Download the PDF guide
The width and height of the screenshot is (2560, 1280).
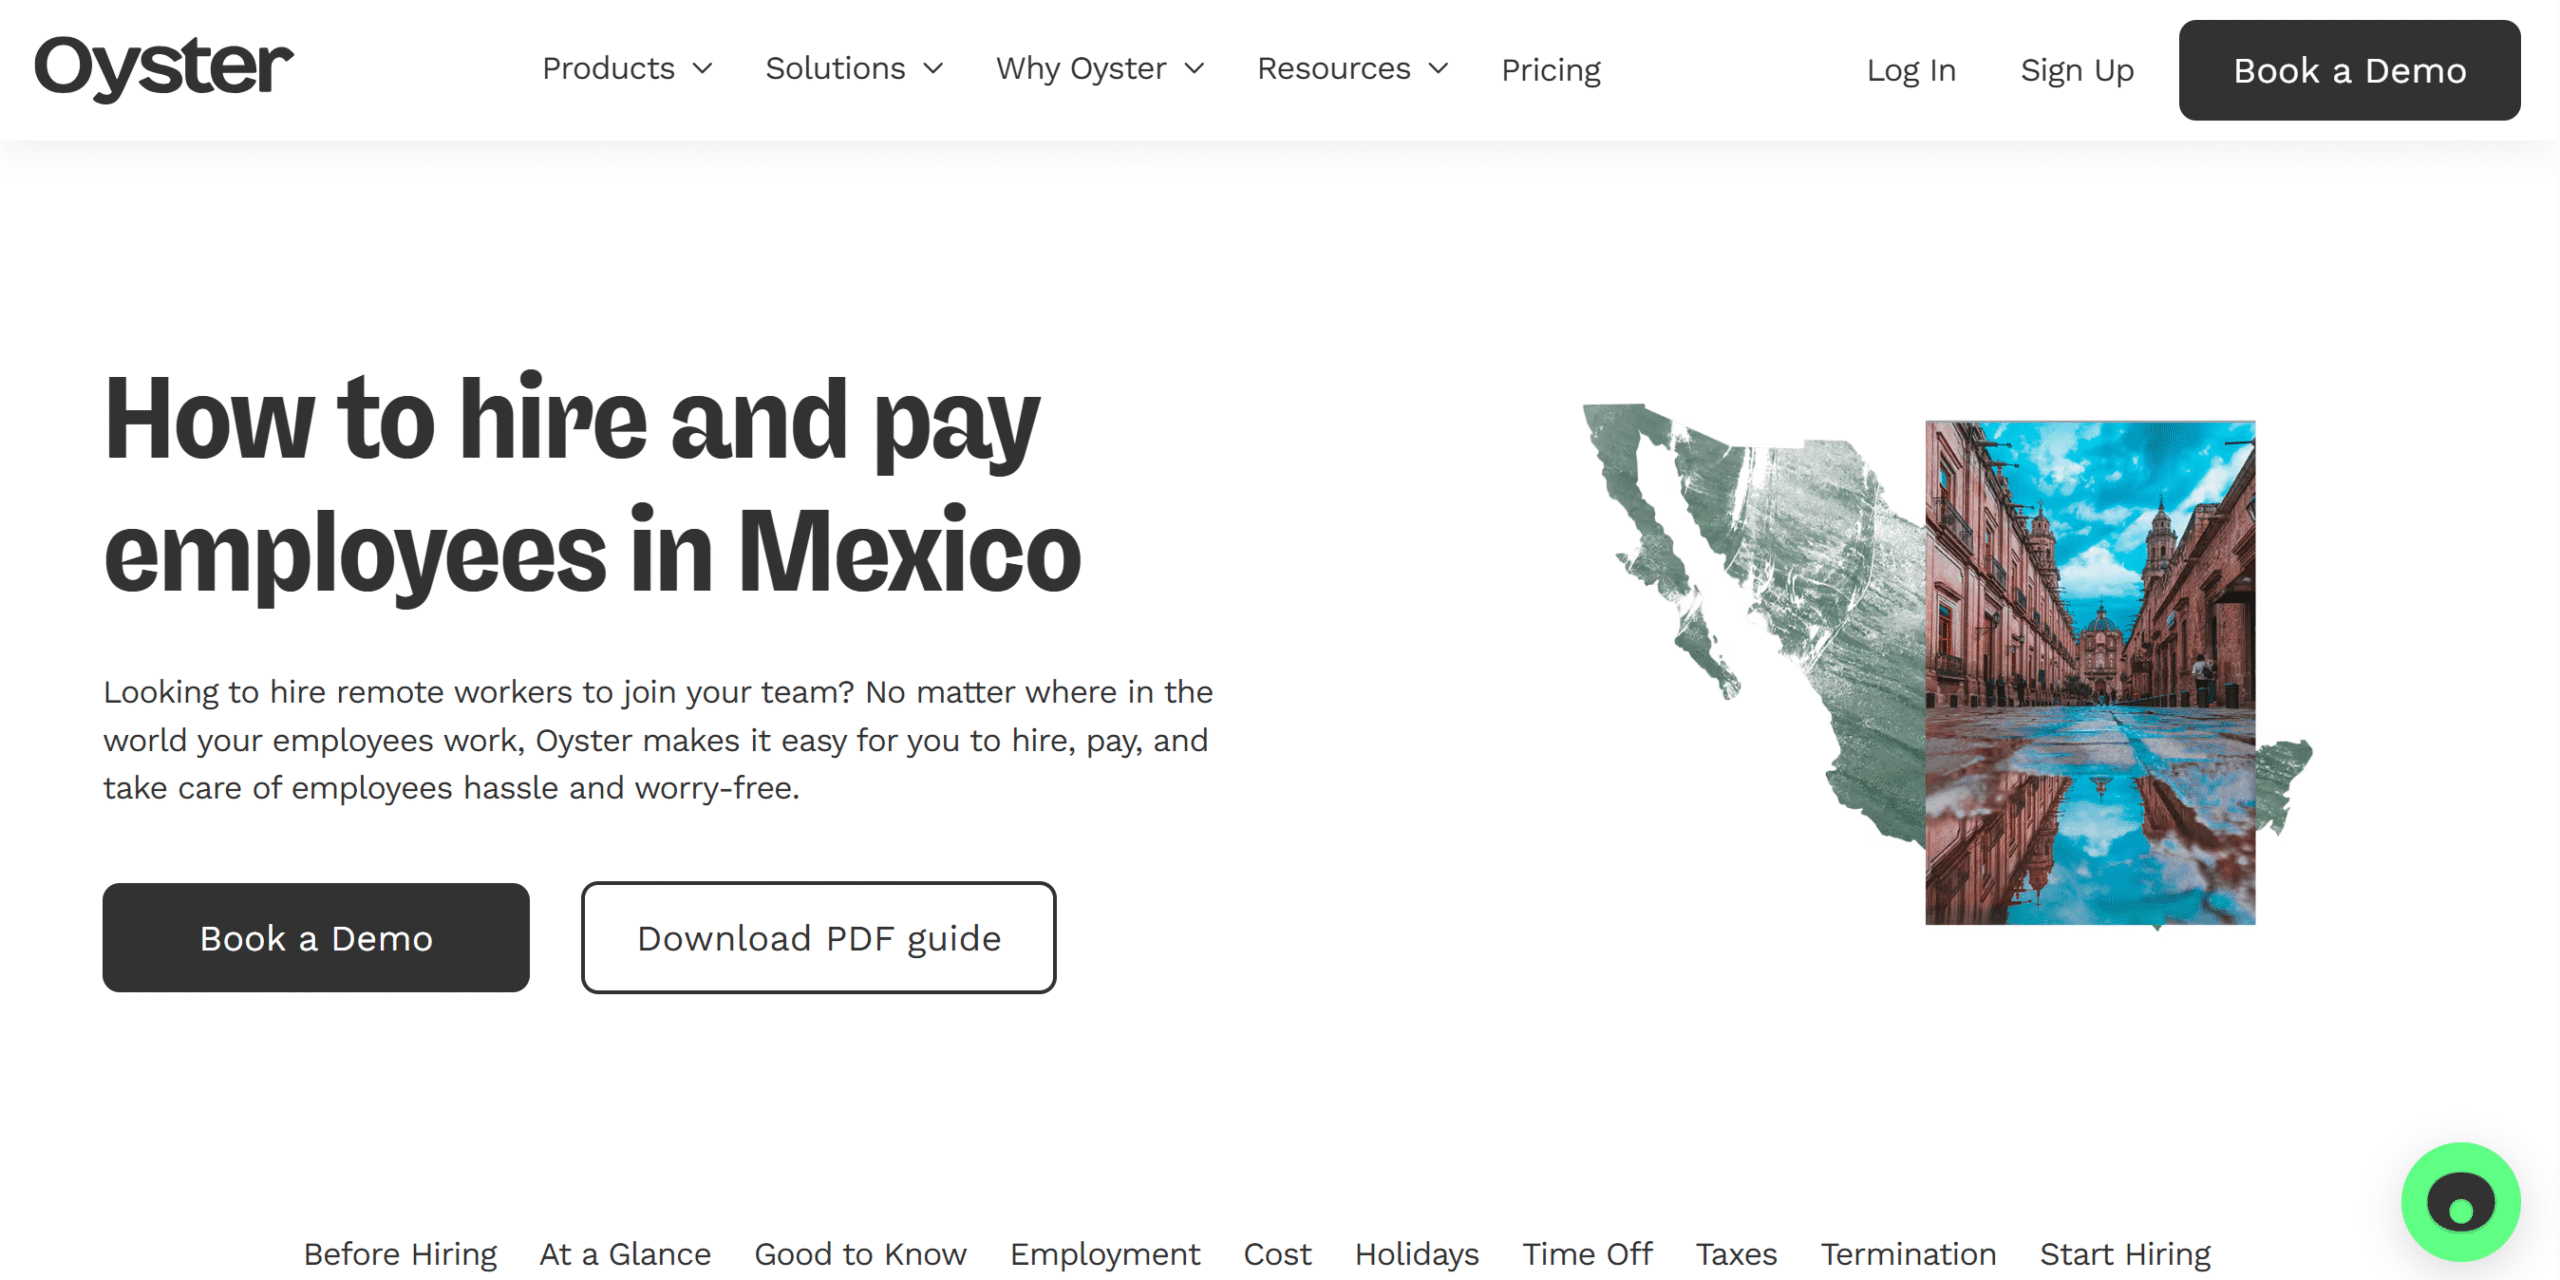[819, 937]
